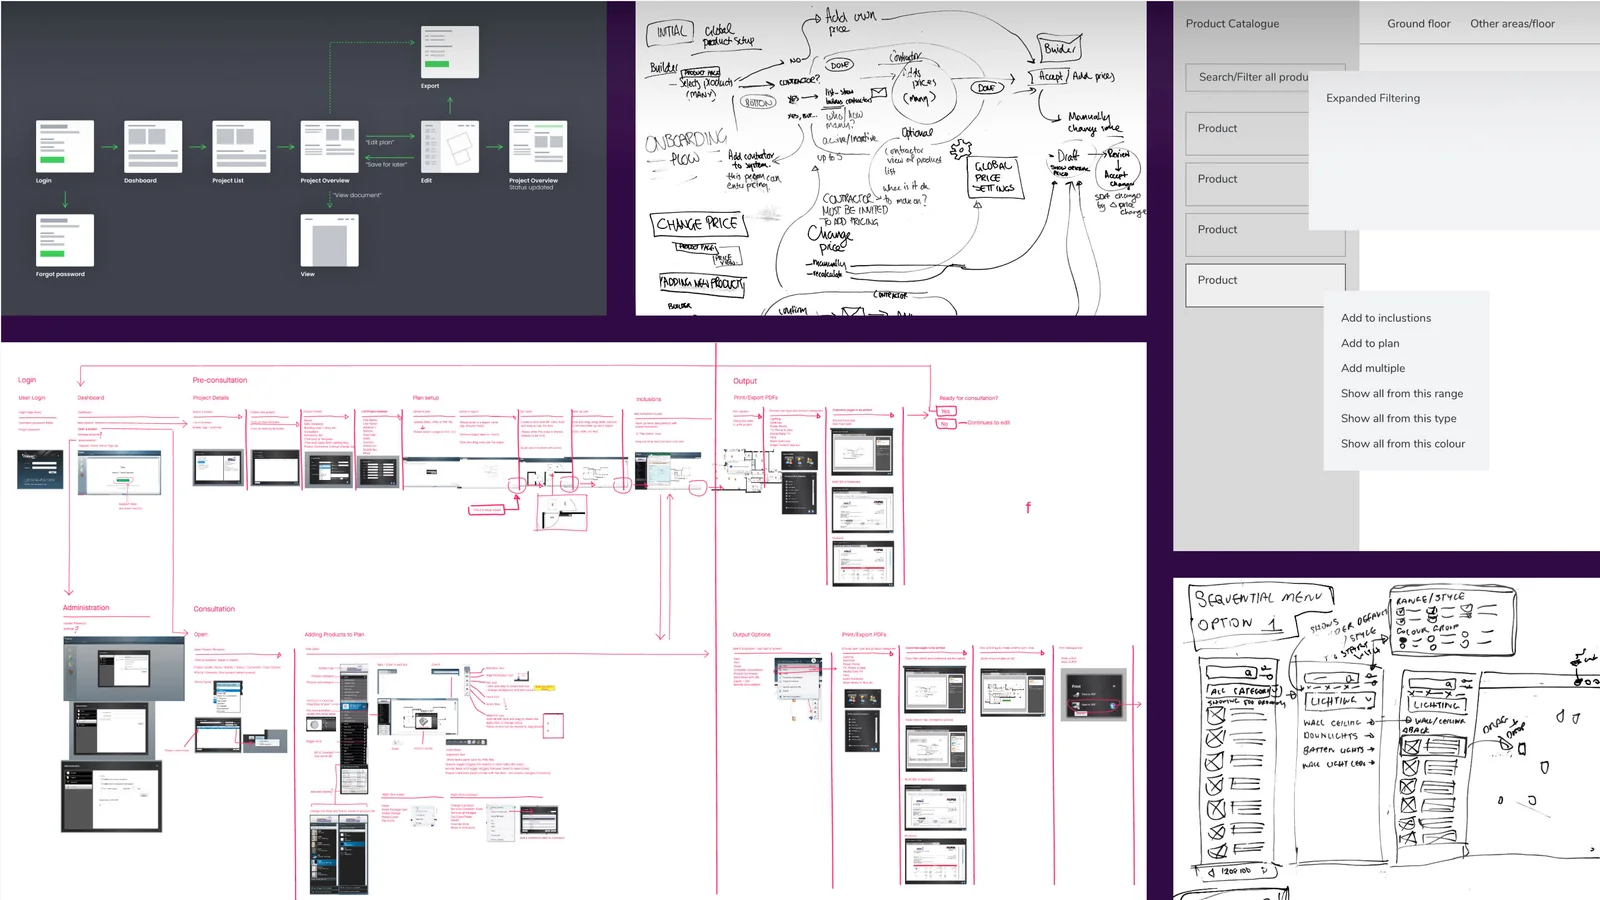The image size is (1600, 900).
Task: Switch to the Other areas/floor tab
Action: (1513, 23)
